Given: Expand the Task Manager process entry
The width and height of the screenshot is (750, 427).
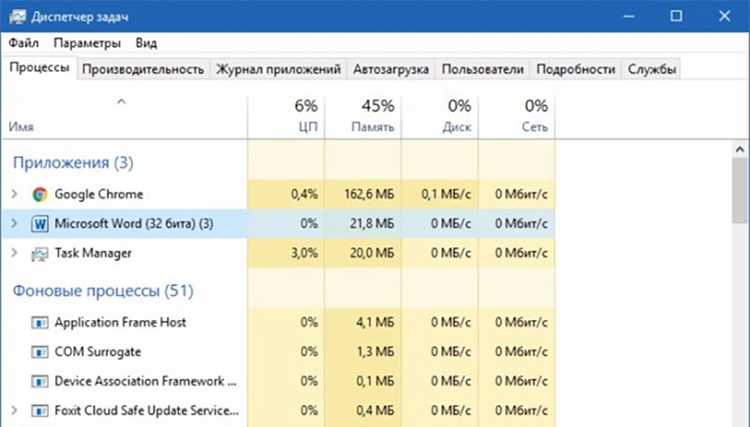Looking at the screenshot, I should click(14, 252).
